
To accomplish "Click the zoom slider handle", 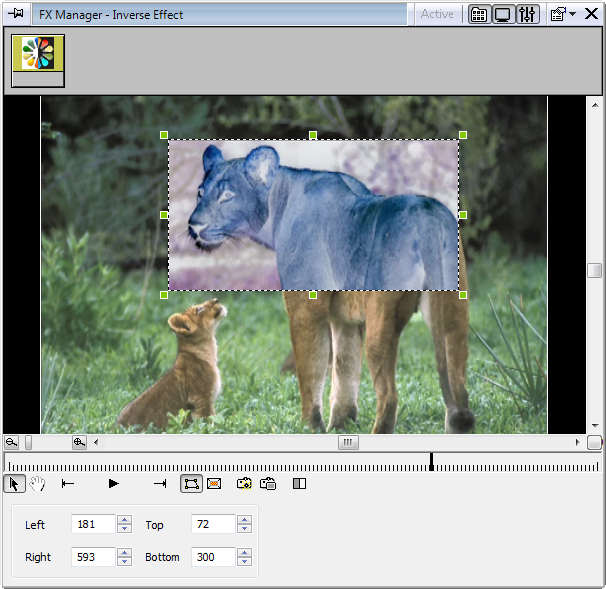I will coord(29,442).
